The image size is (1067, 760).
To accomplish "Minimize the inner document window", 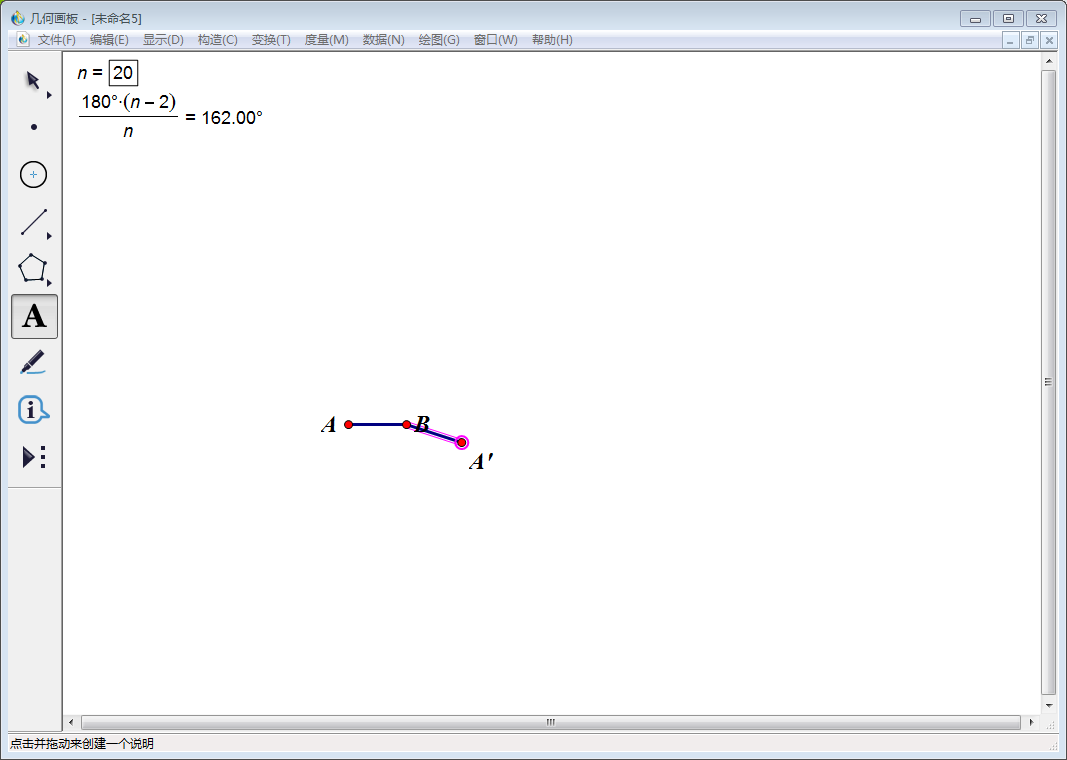I will click(x=1011, y=41).
